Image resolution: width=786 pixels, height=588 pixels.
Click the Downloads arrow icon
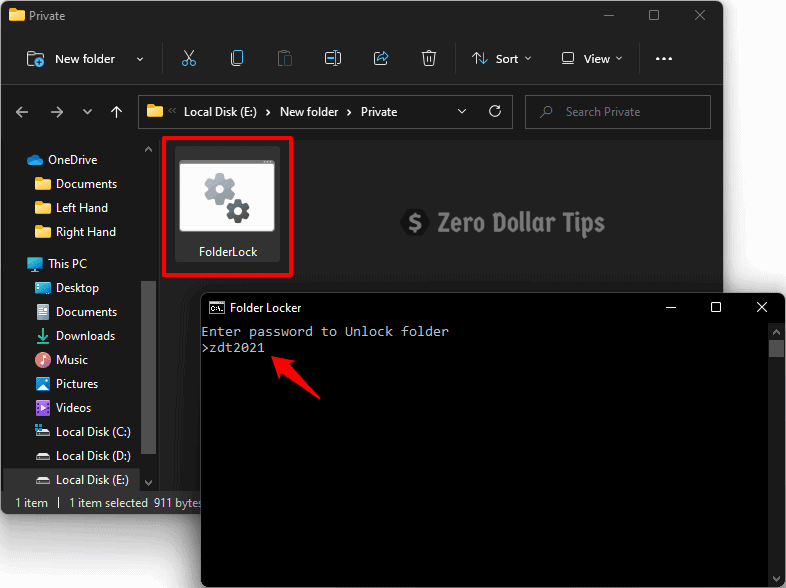(x=43, y=335)
